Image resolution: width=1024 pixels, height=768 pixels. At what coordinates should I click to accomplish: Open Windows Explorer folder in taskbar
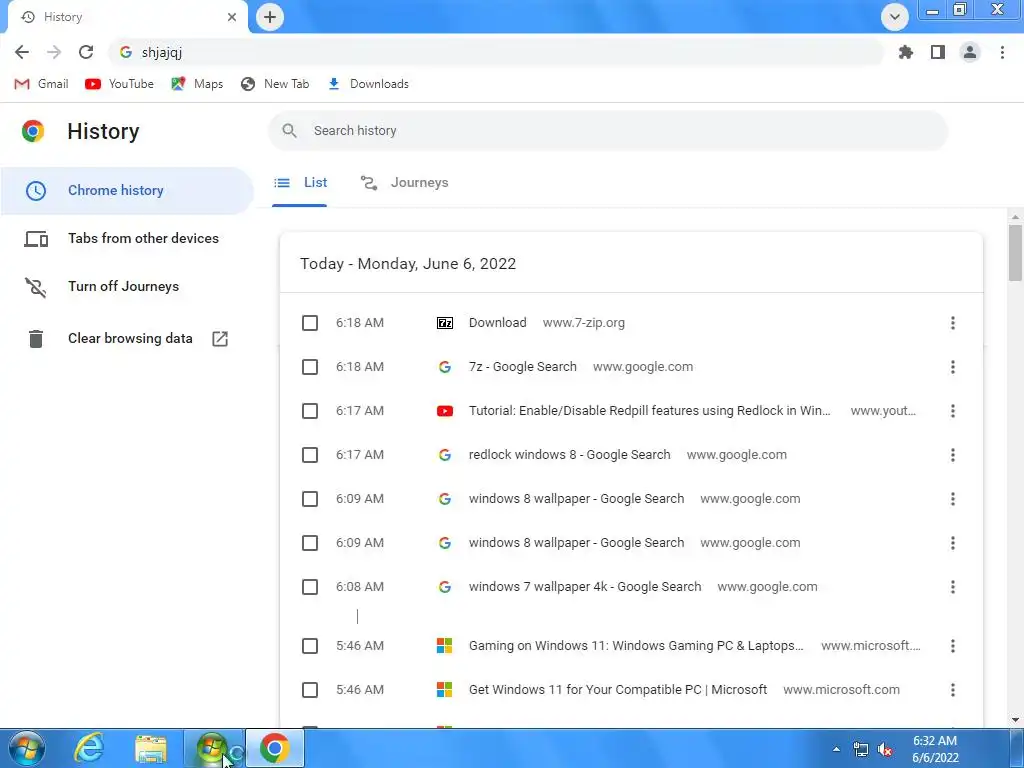coord(151,749)
